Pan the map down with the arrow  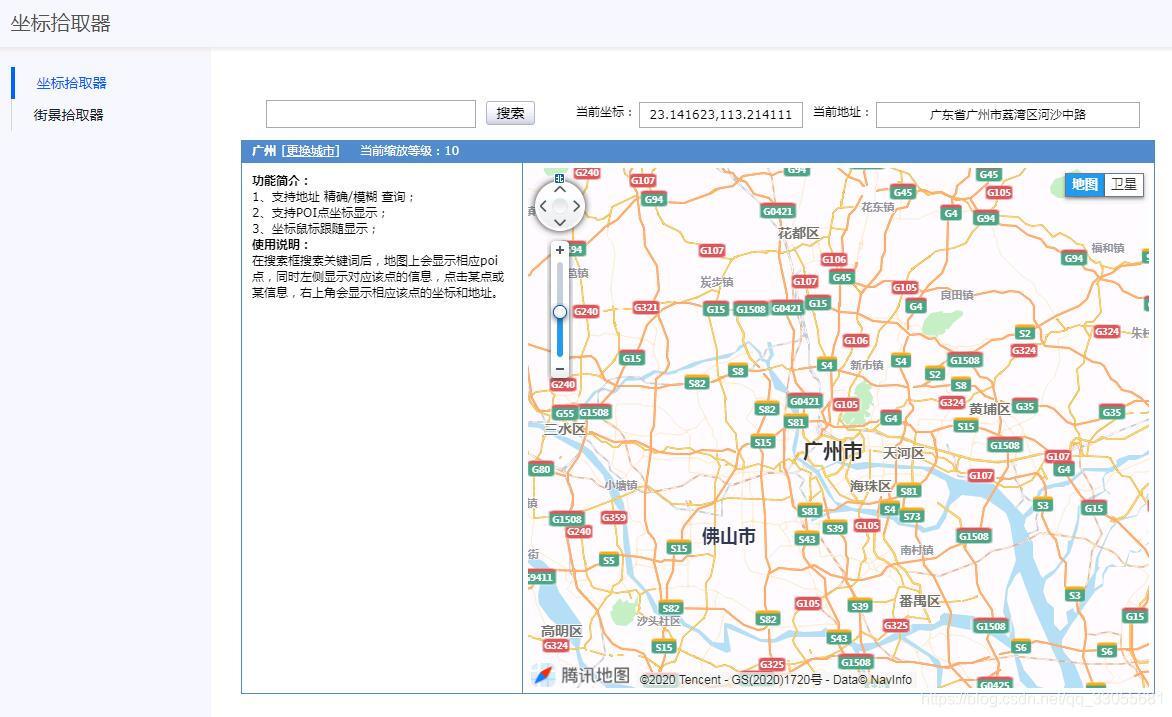560,223
